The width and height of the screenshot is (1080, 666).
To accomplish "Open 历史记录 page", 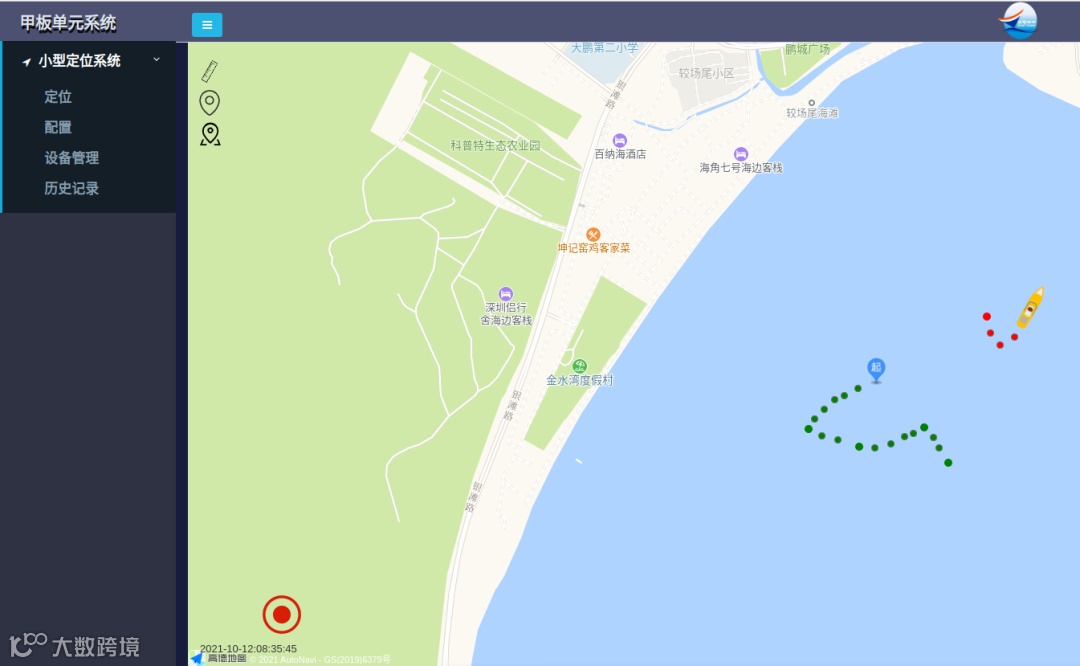I will (x=72, y=188).
